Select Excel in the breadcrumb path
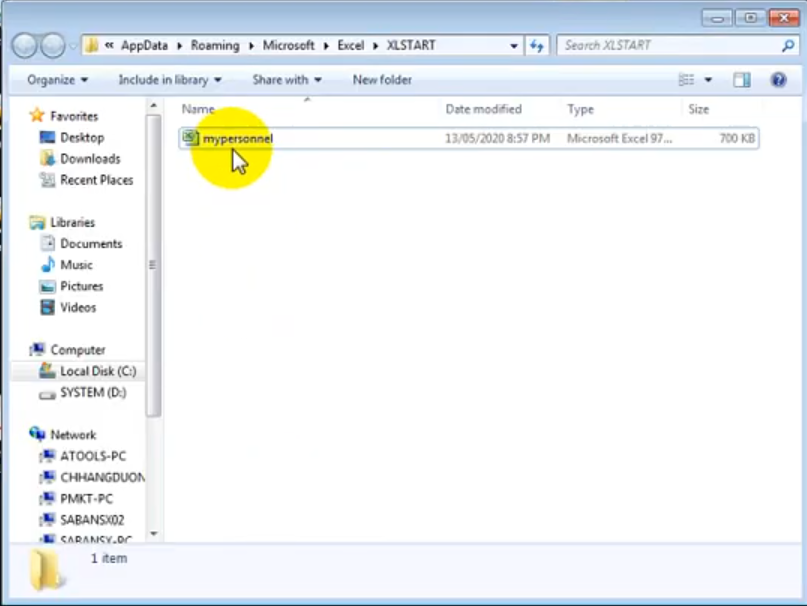This screenshot has height=606, width=807. (350, 45)
